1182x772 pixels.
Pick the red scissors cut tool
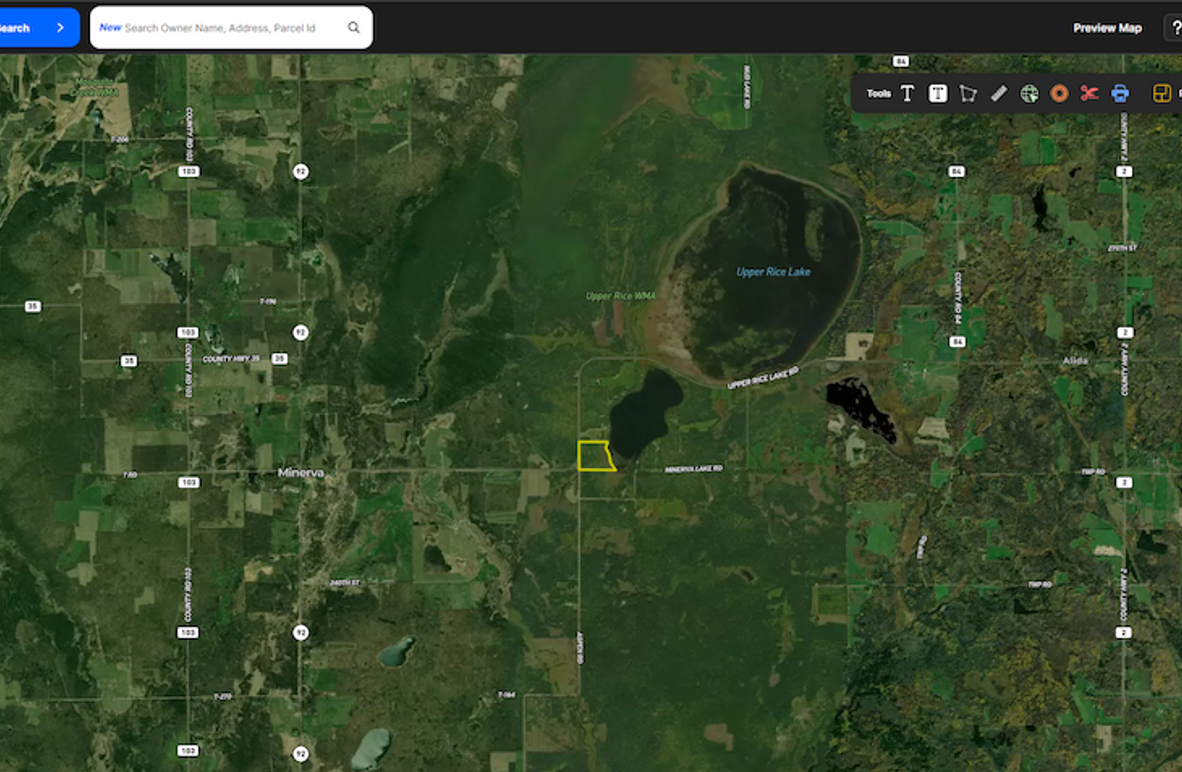coord(1089,93)
